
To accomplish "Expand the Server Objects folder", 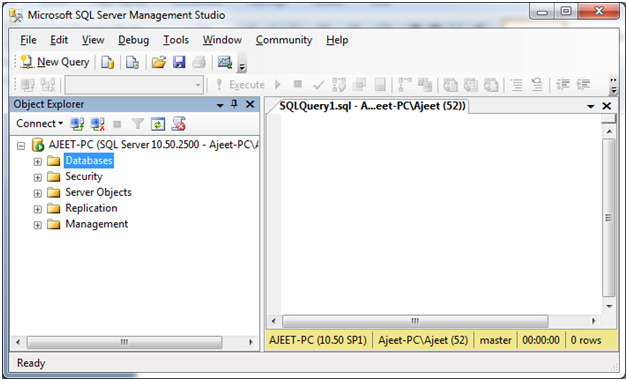I will point(37,194).
